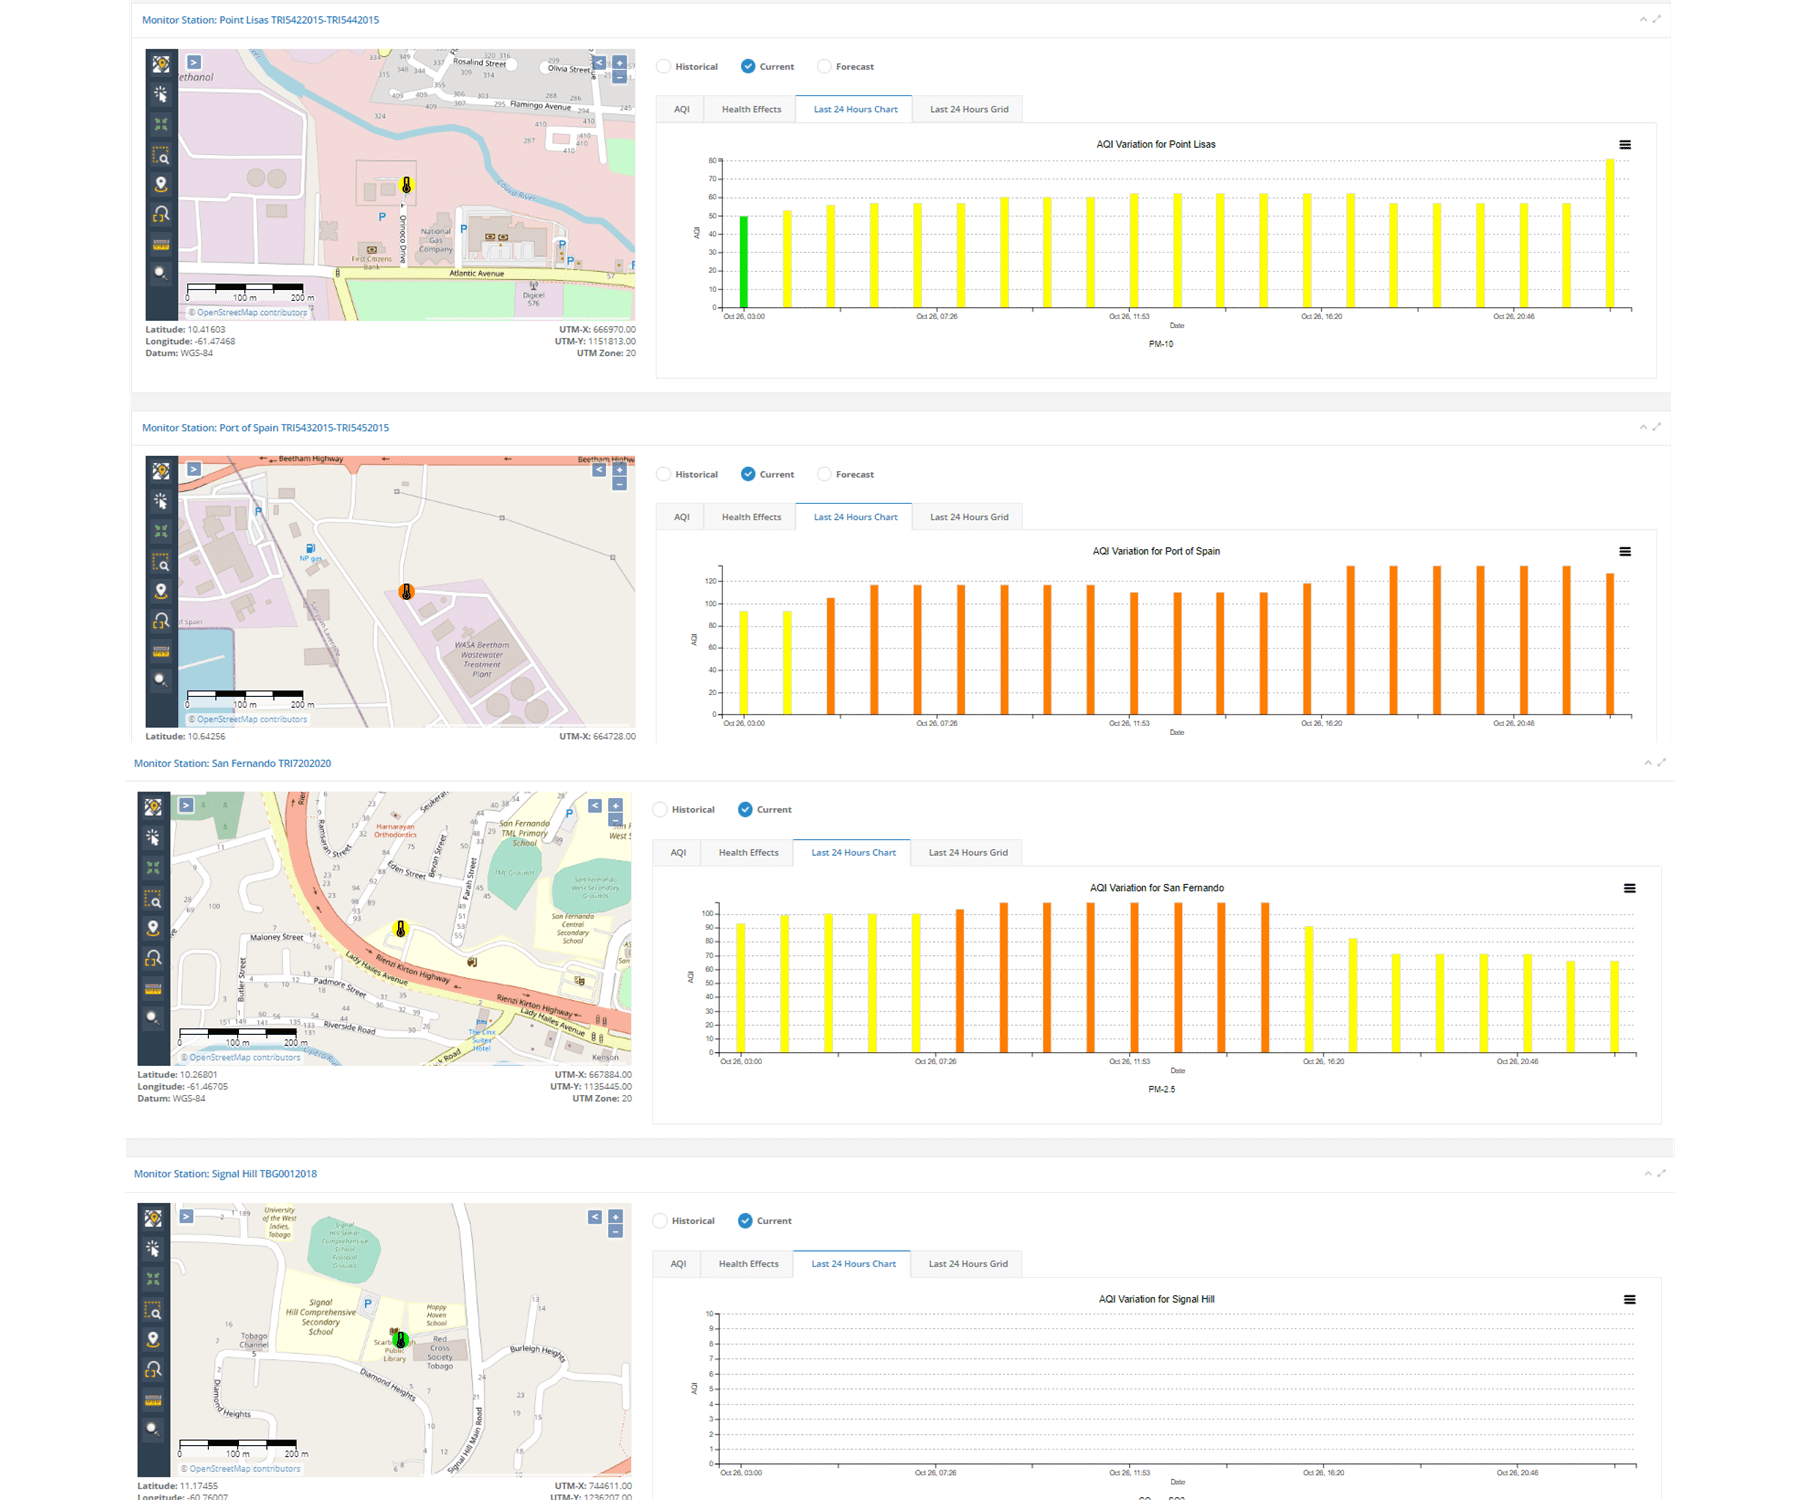Viewport: 1800px width, 1500px height.
Task: Open the chart menu for Point Lisas AQI chart
Action: [x=1625, y=145]
